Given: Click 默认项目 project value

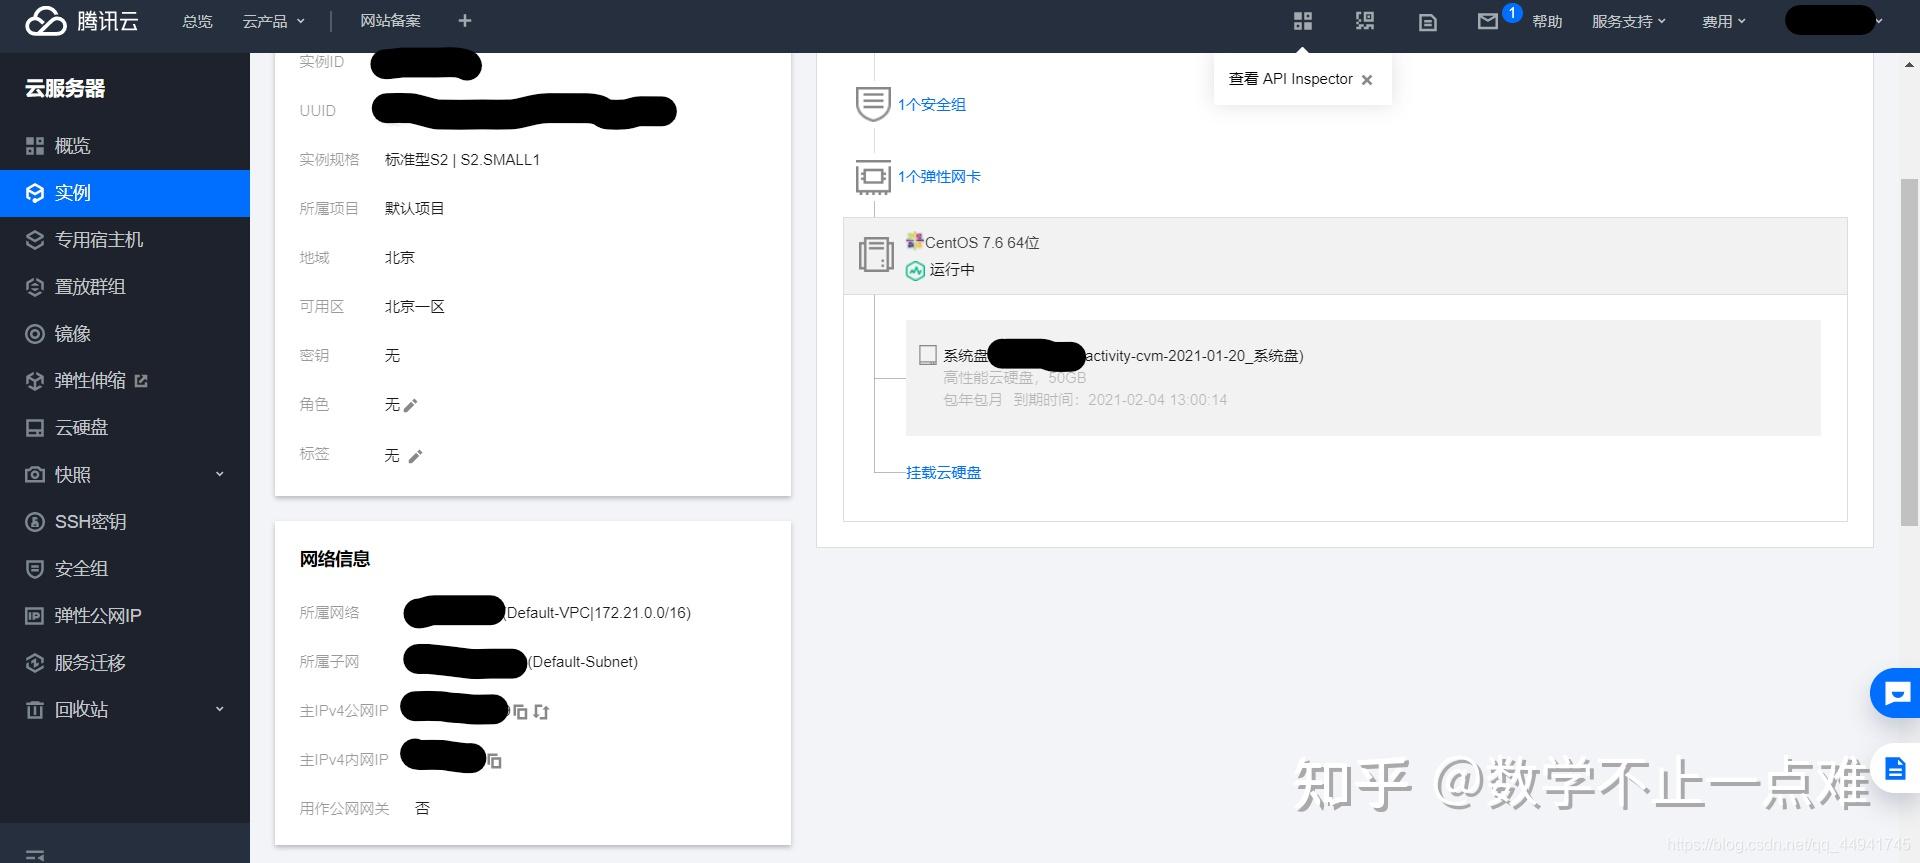Looking at the screenshot, I should click(x=415, y=209).
